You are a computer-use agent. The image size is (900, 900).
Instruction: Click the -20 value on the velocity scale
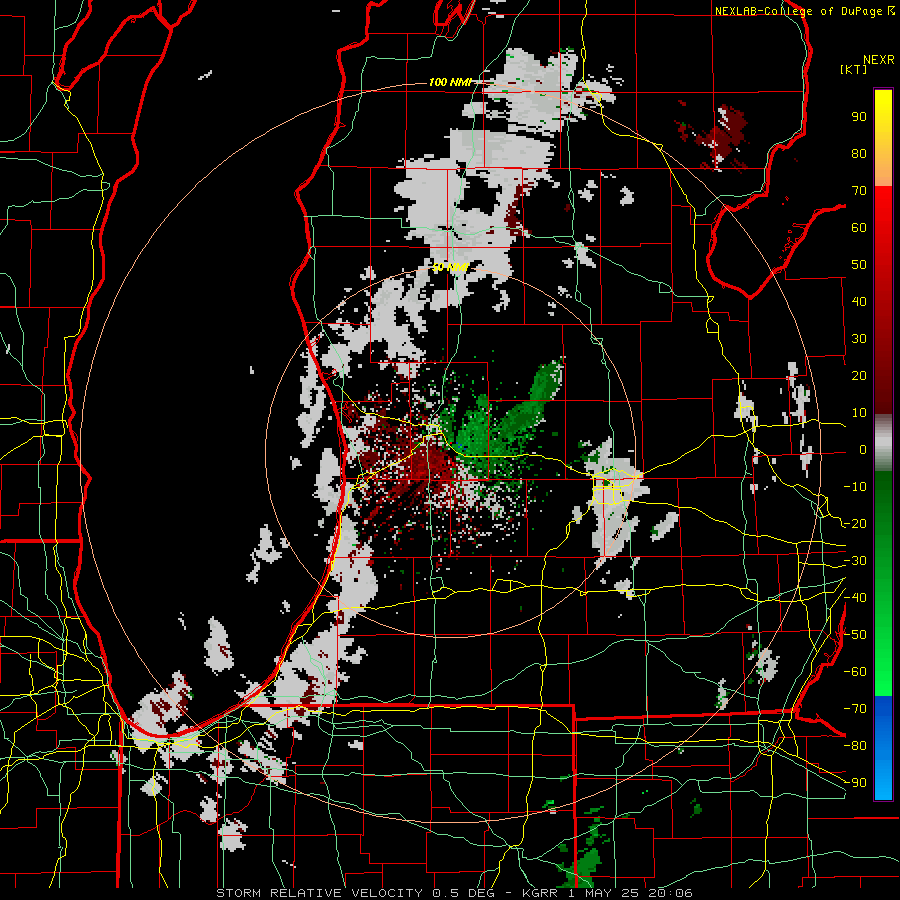pos(855,523)
